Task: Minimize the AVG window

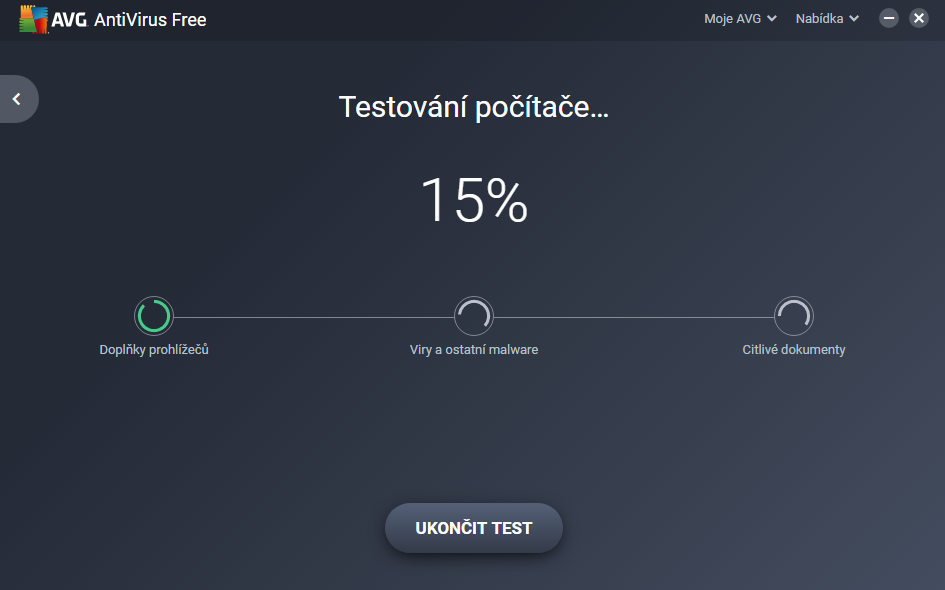Action: 888,18
